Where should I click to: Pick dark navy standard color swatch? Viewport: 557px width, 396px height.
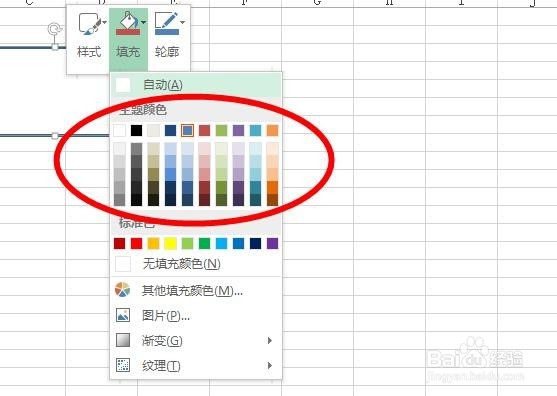pos(255,244)
